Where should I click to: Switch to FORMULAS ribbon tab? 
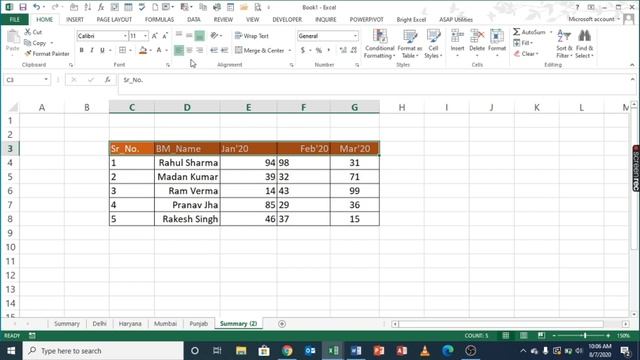pyautogui.click(x=159, y=19)
